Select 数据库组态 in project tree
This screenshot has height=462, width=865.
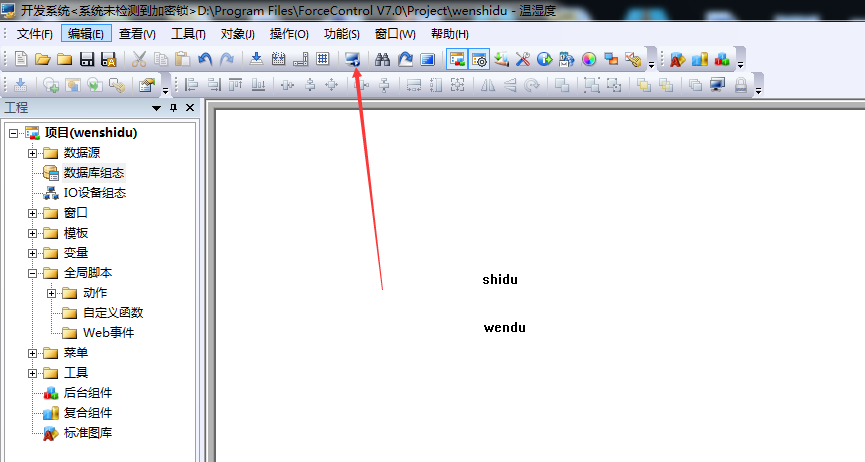94,173
